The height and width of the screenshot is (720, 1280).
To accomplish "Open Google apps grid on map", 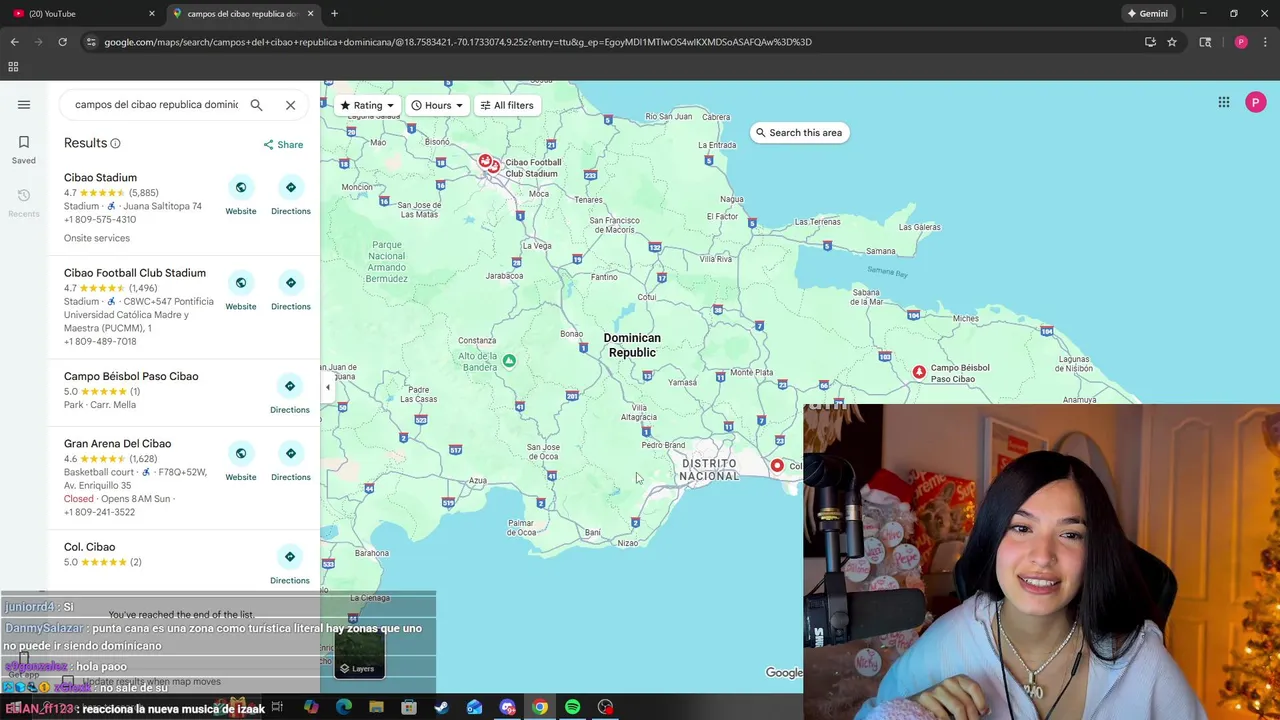I will [x=1223, y=102].
